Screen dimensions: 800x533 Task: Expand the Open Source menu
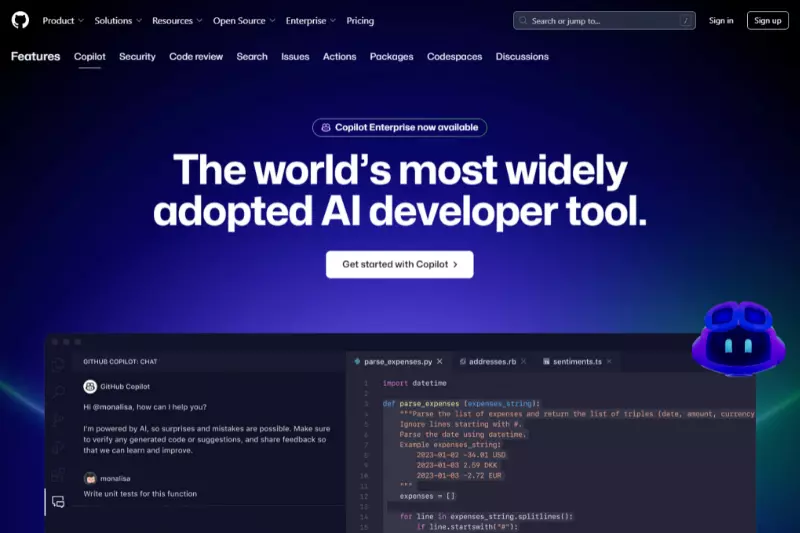tap(244, 21)
